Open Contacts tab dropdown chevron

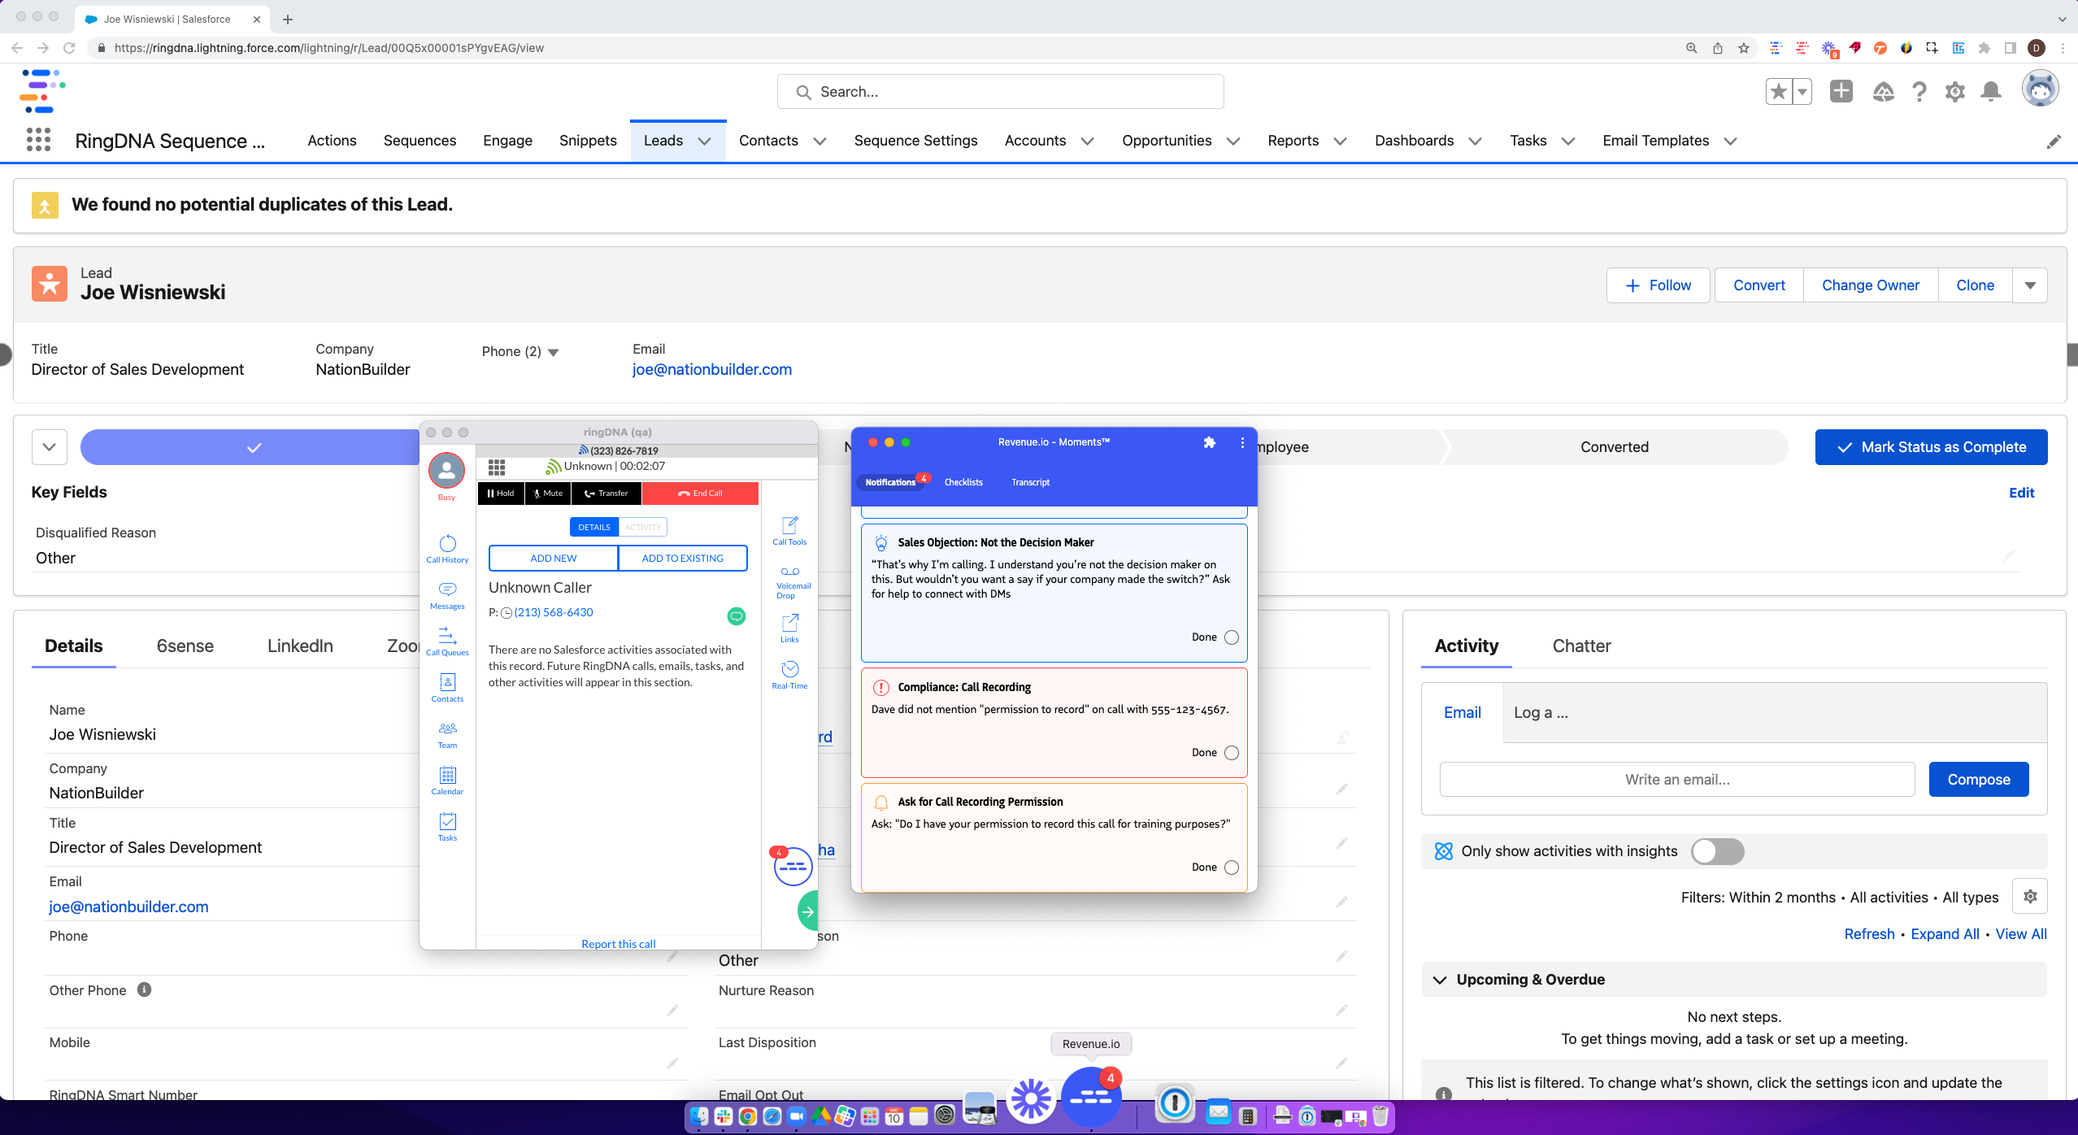[x=820, y=142]
